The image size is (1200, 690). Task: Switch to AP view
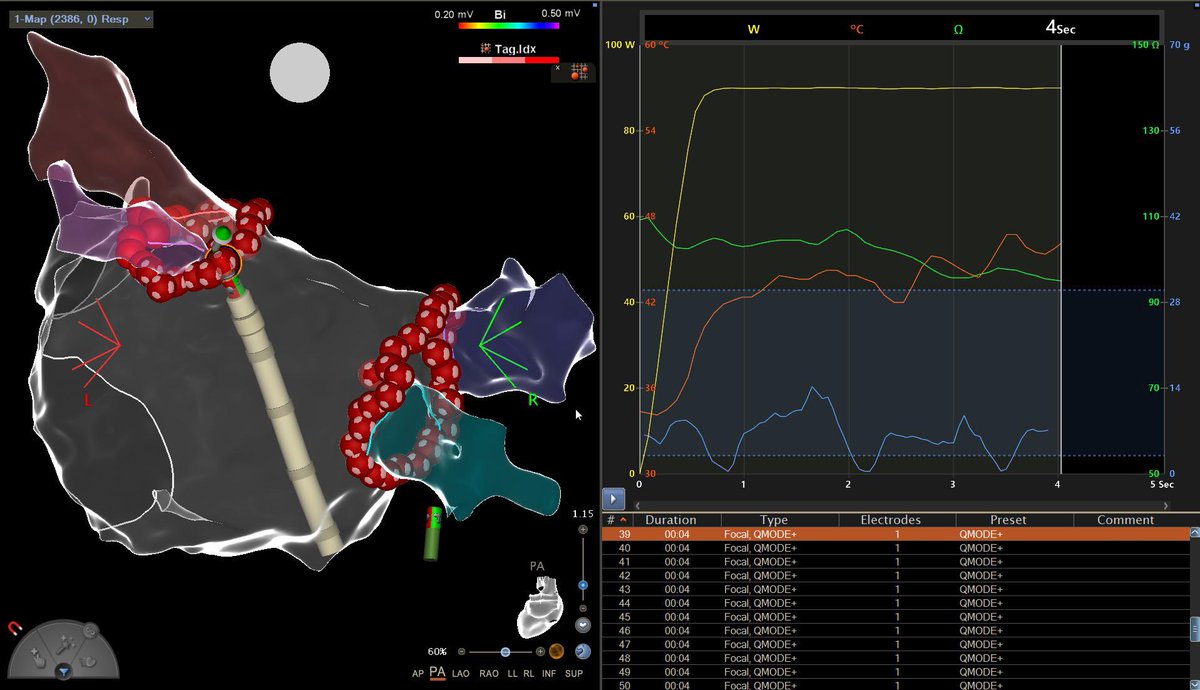418,674
